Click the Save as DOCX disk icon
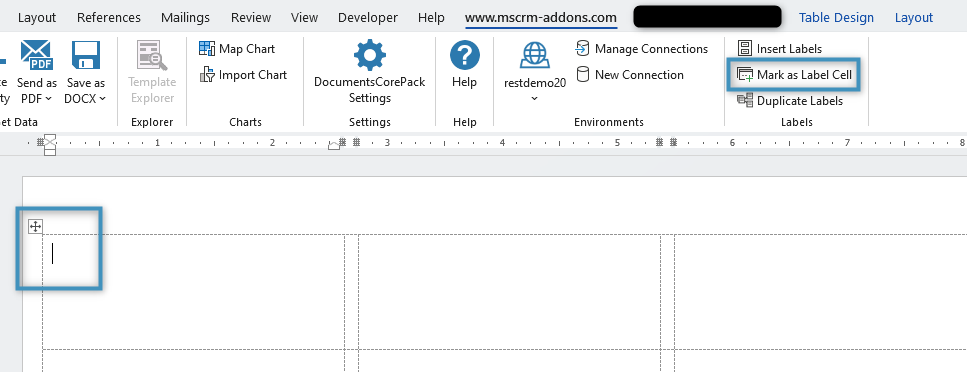This screenshot has width=967, height=372. tap(86, 56)
